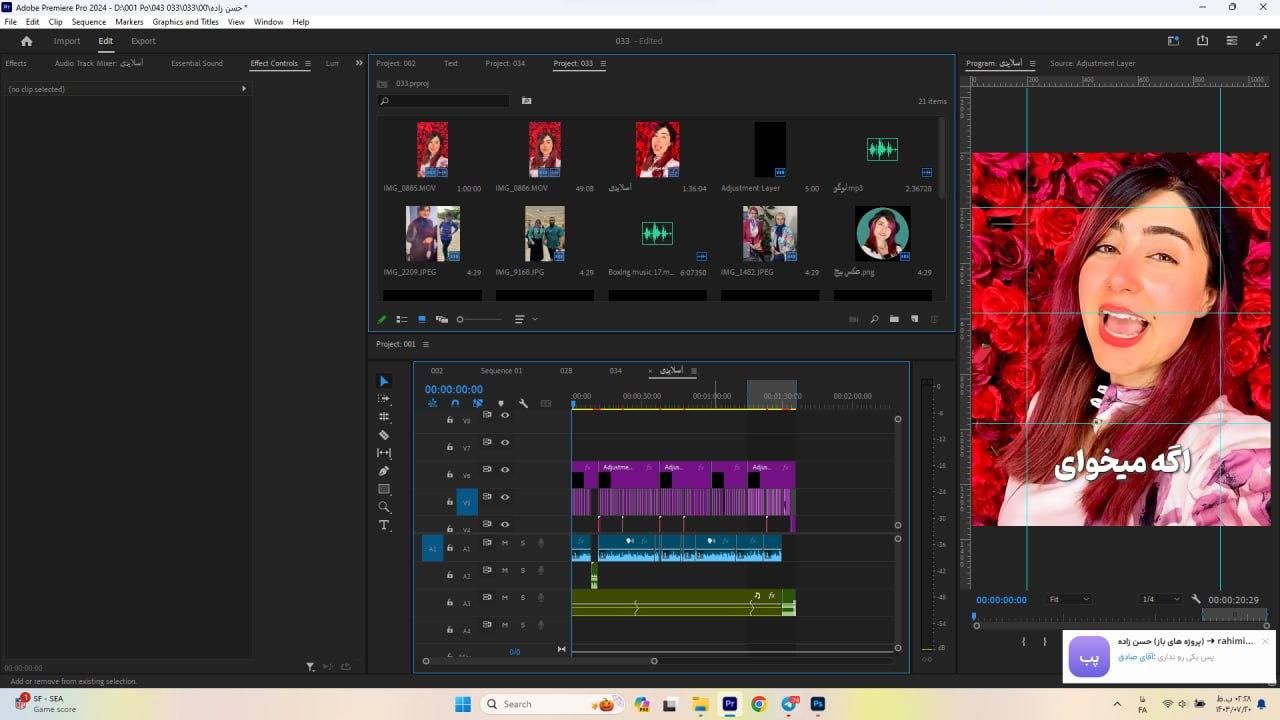
Task: Open Project: 033 panel menu
Action: [603, 64]
